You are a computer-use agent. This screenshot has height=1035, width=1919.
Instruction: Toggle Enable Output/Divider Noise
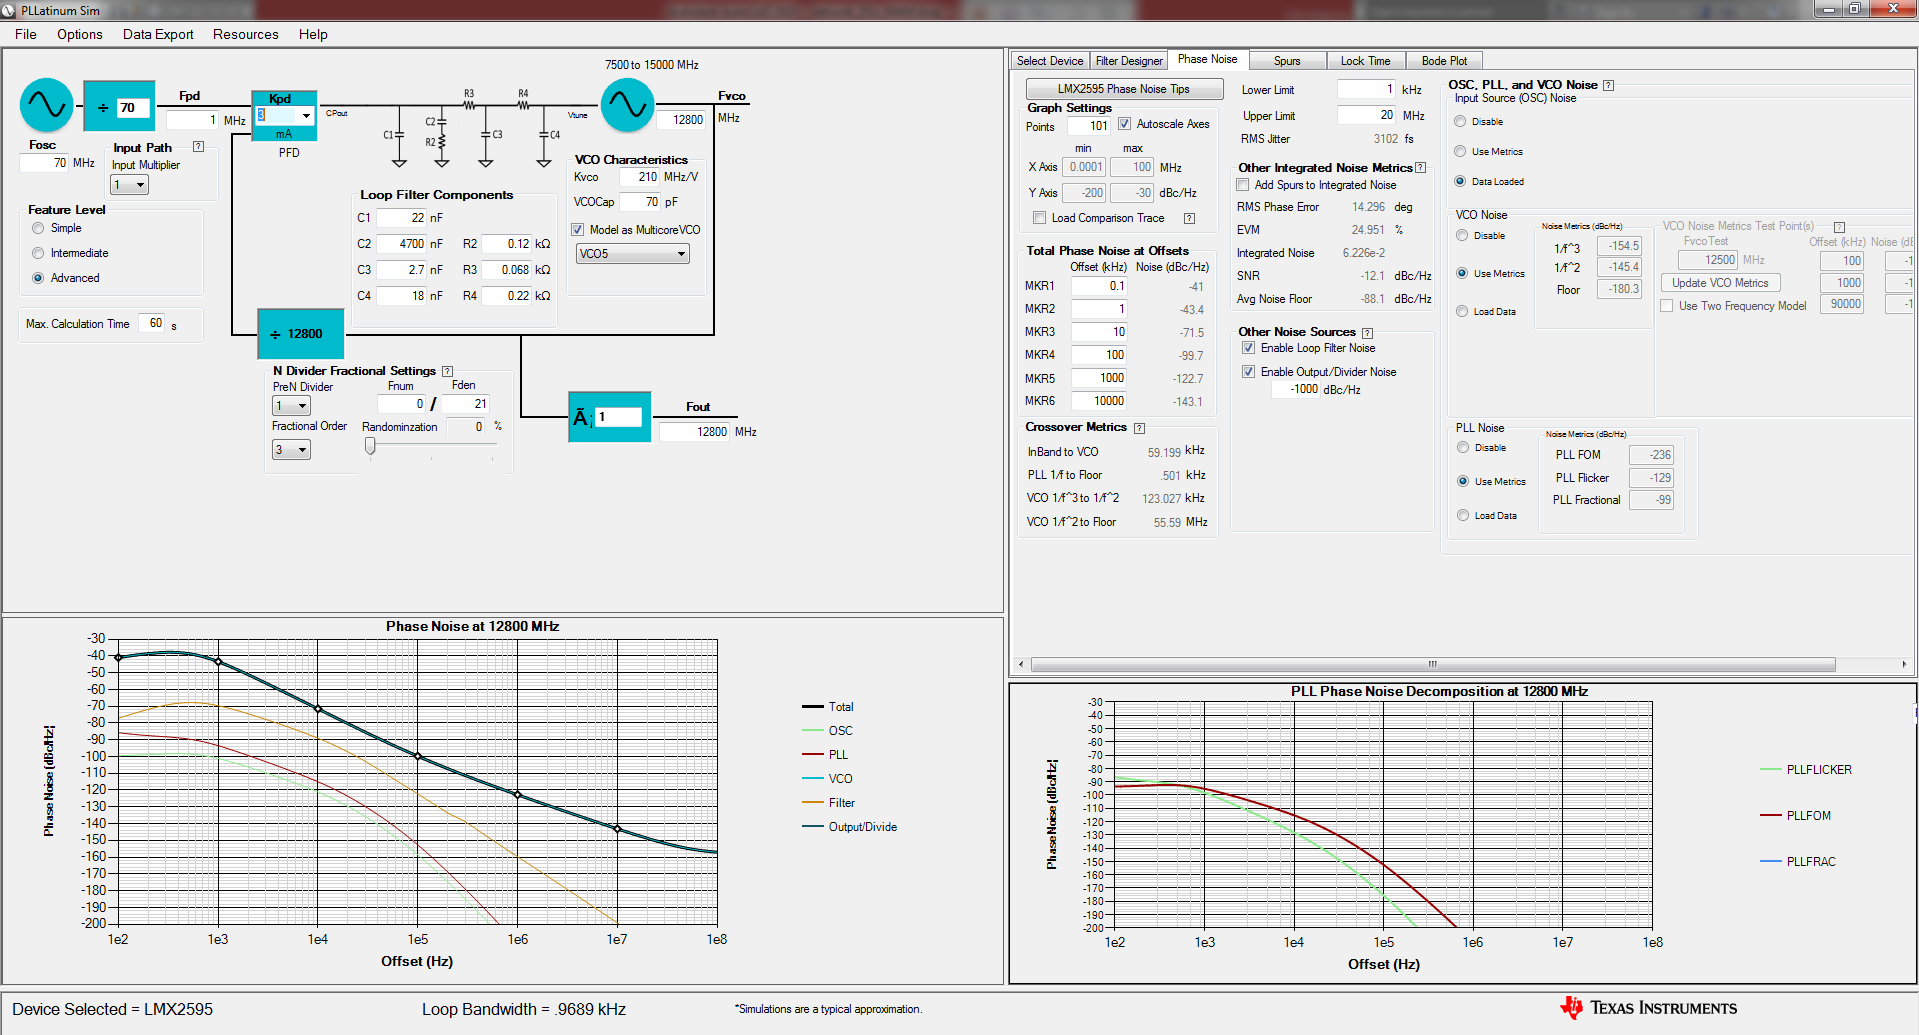click(x=1248, y=372)
